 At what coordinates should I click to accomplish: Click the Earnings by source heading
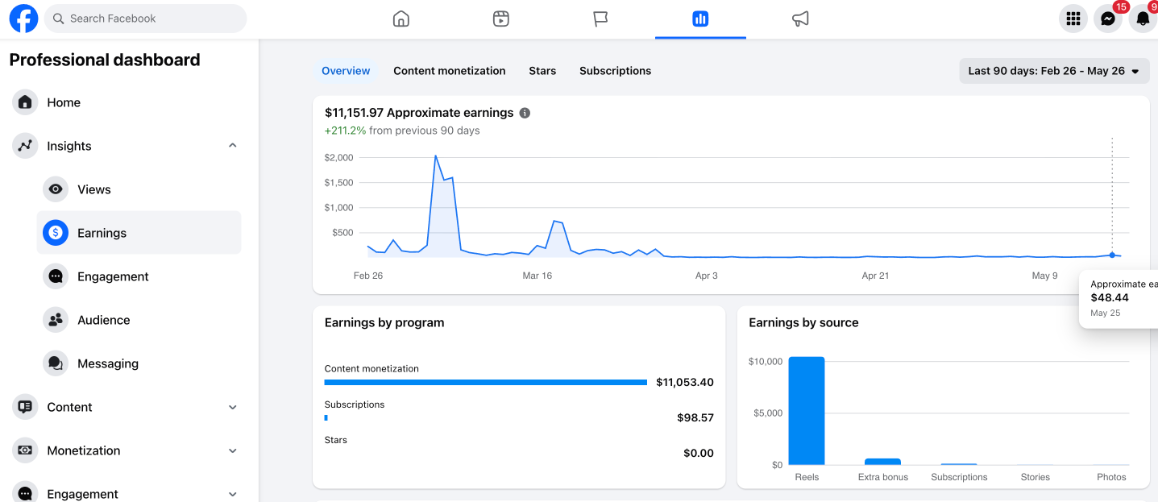pos(804,323)
